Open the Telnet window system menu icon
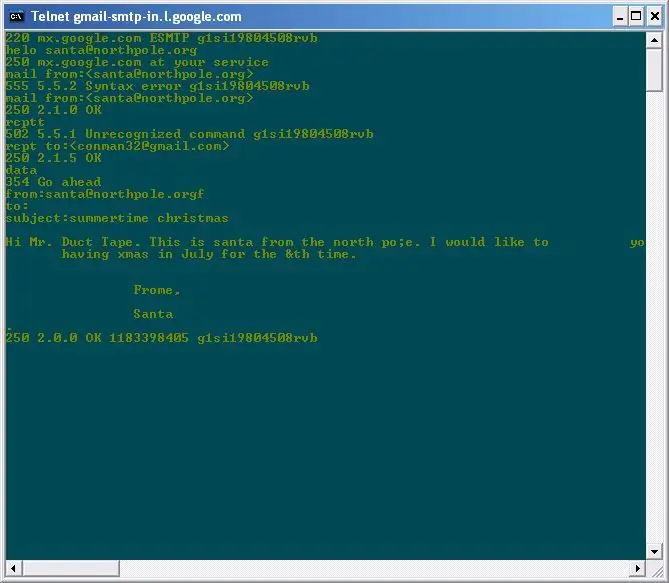 tap(16, 17)
